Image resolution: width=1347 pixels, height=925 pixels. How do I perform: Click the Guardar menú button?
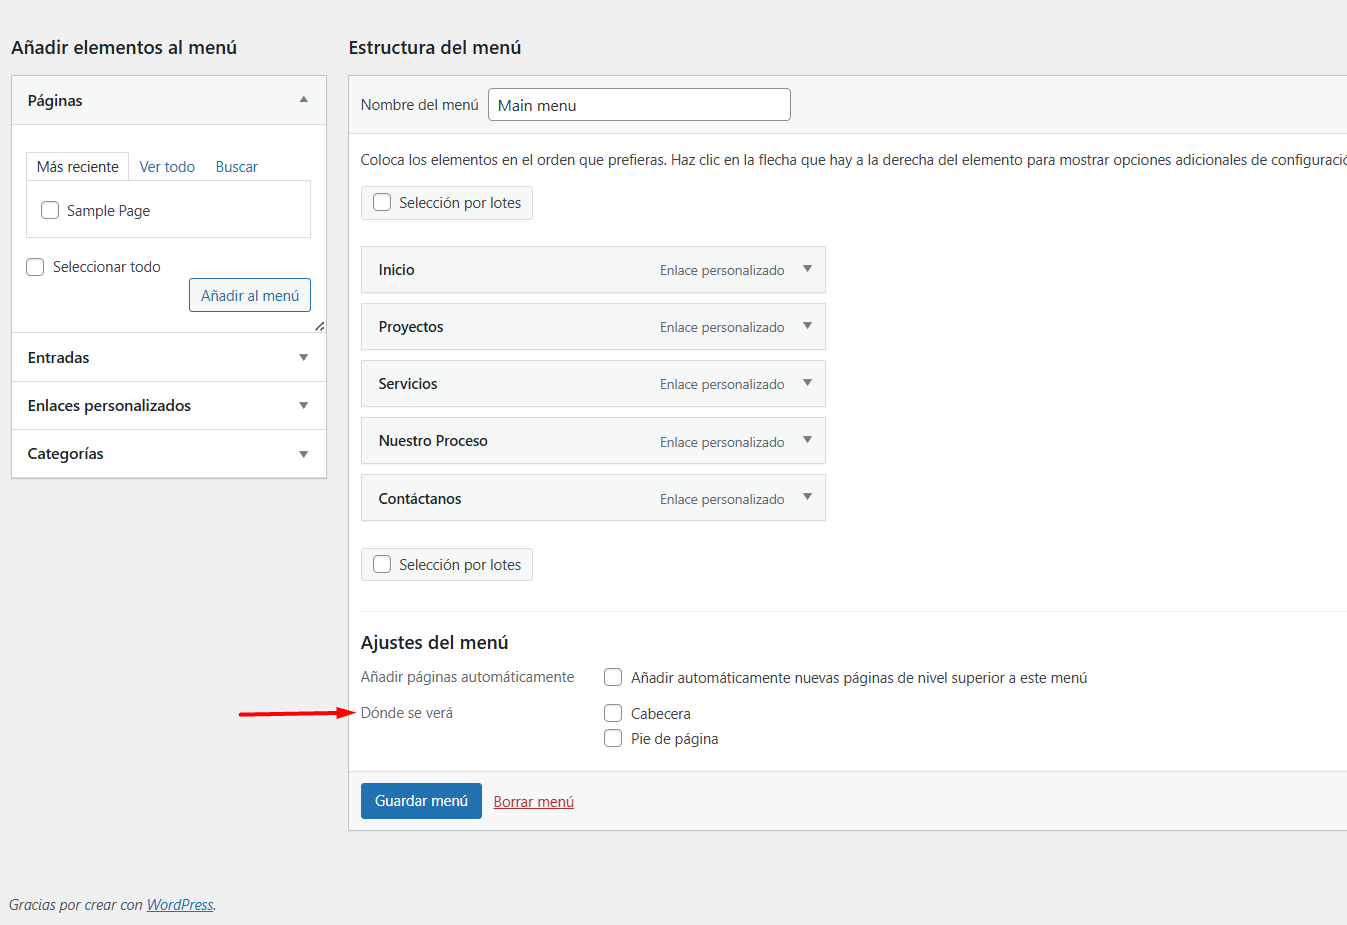click(x=421, y=801)
